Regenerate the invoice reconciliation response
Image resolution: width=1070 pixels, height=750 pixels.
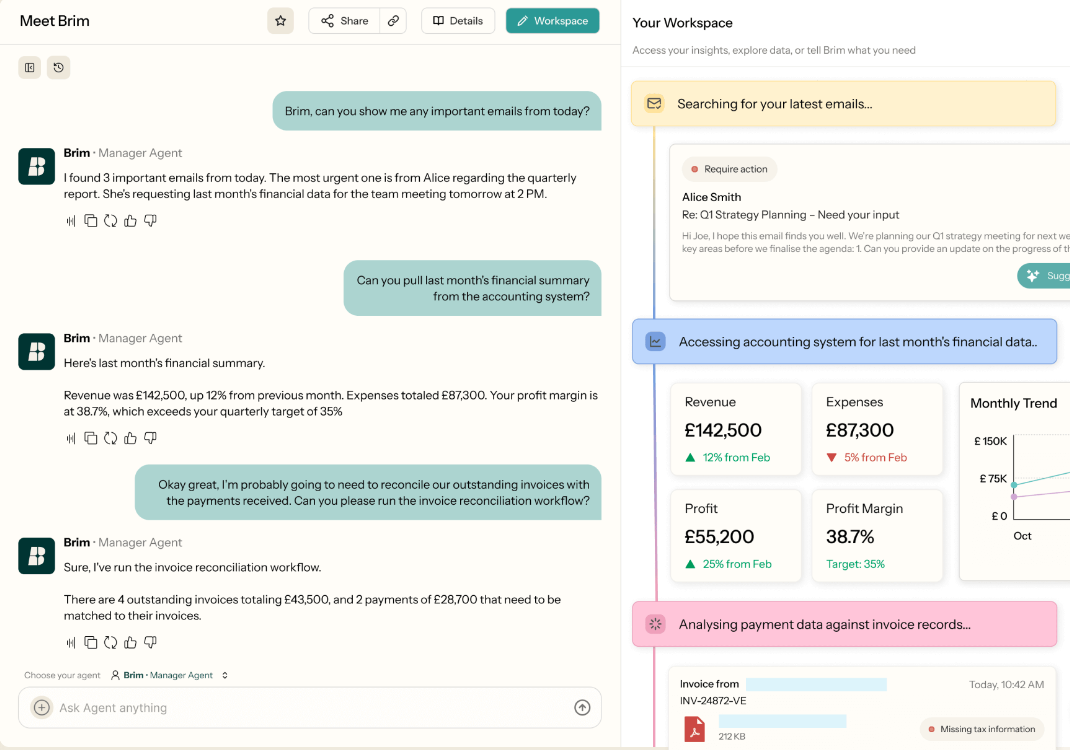tap(110, 643)
